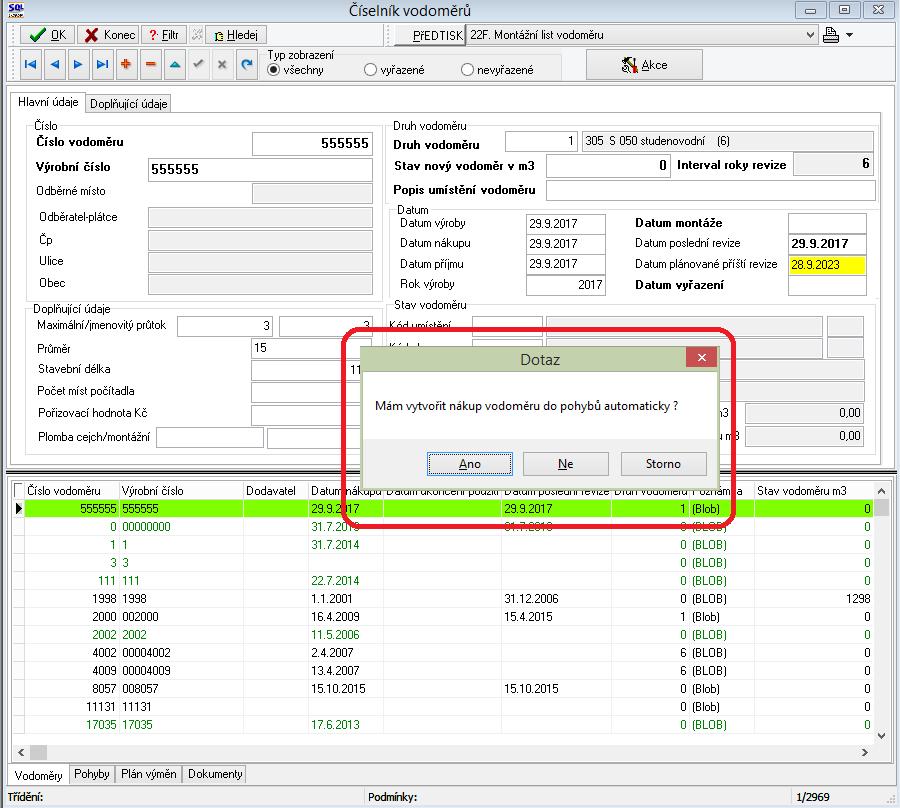900x808 pixels.
Task: Click the Dodavatel column header
Action: coord(276,491)
